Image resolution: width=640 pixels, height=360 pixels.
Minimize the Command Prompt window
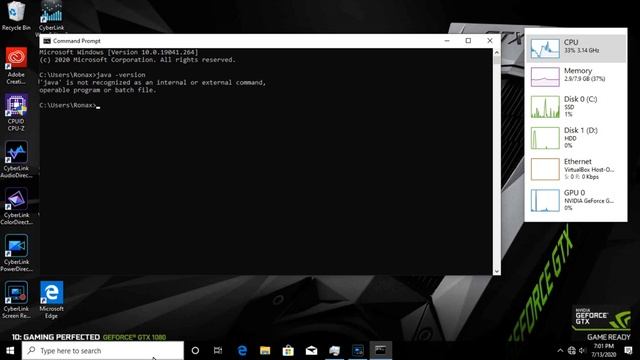click(x=447, y=41)
